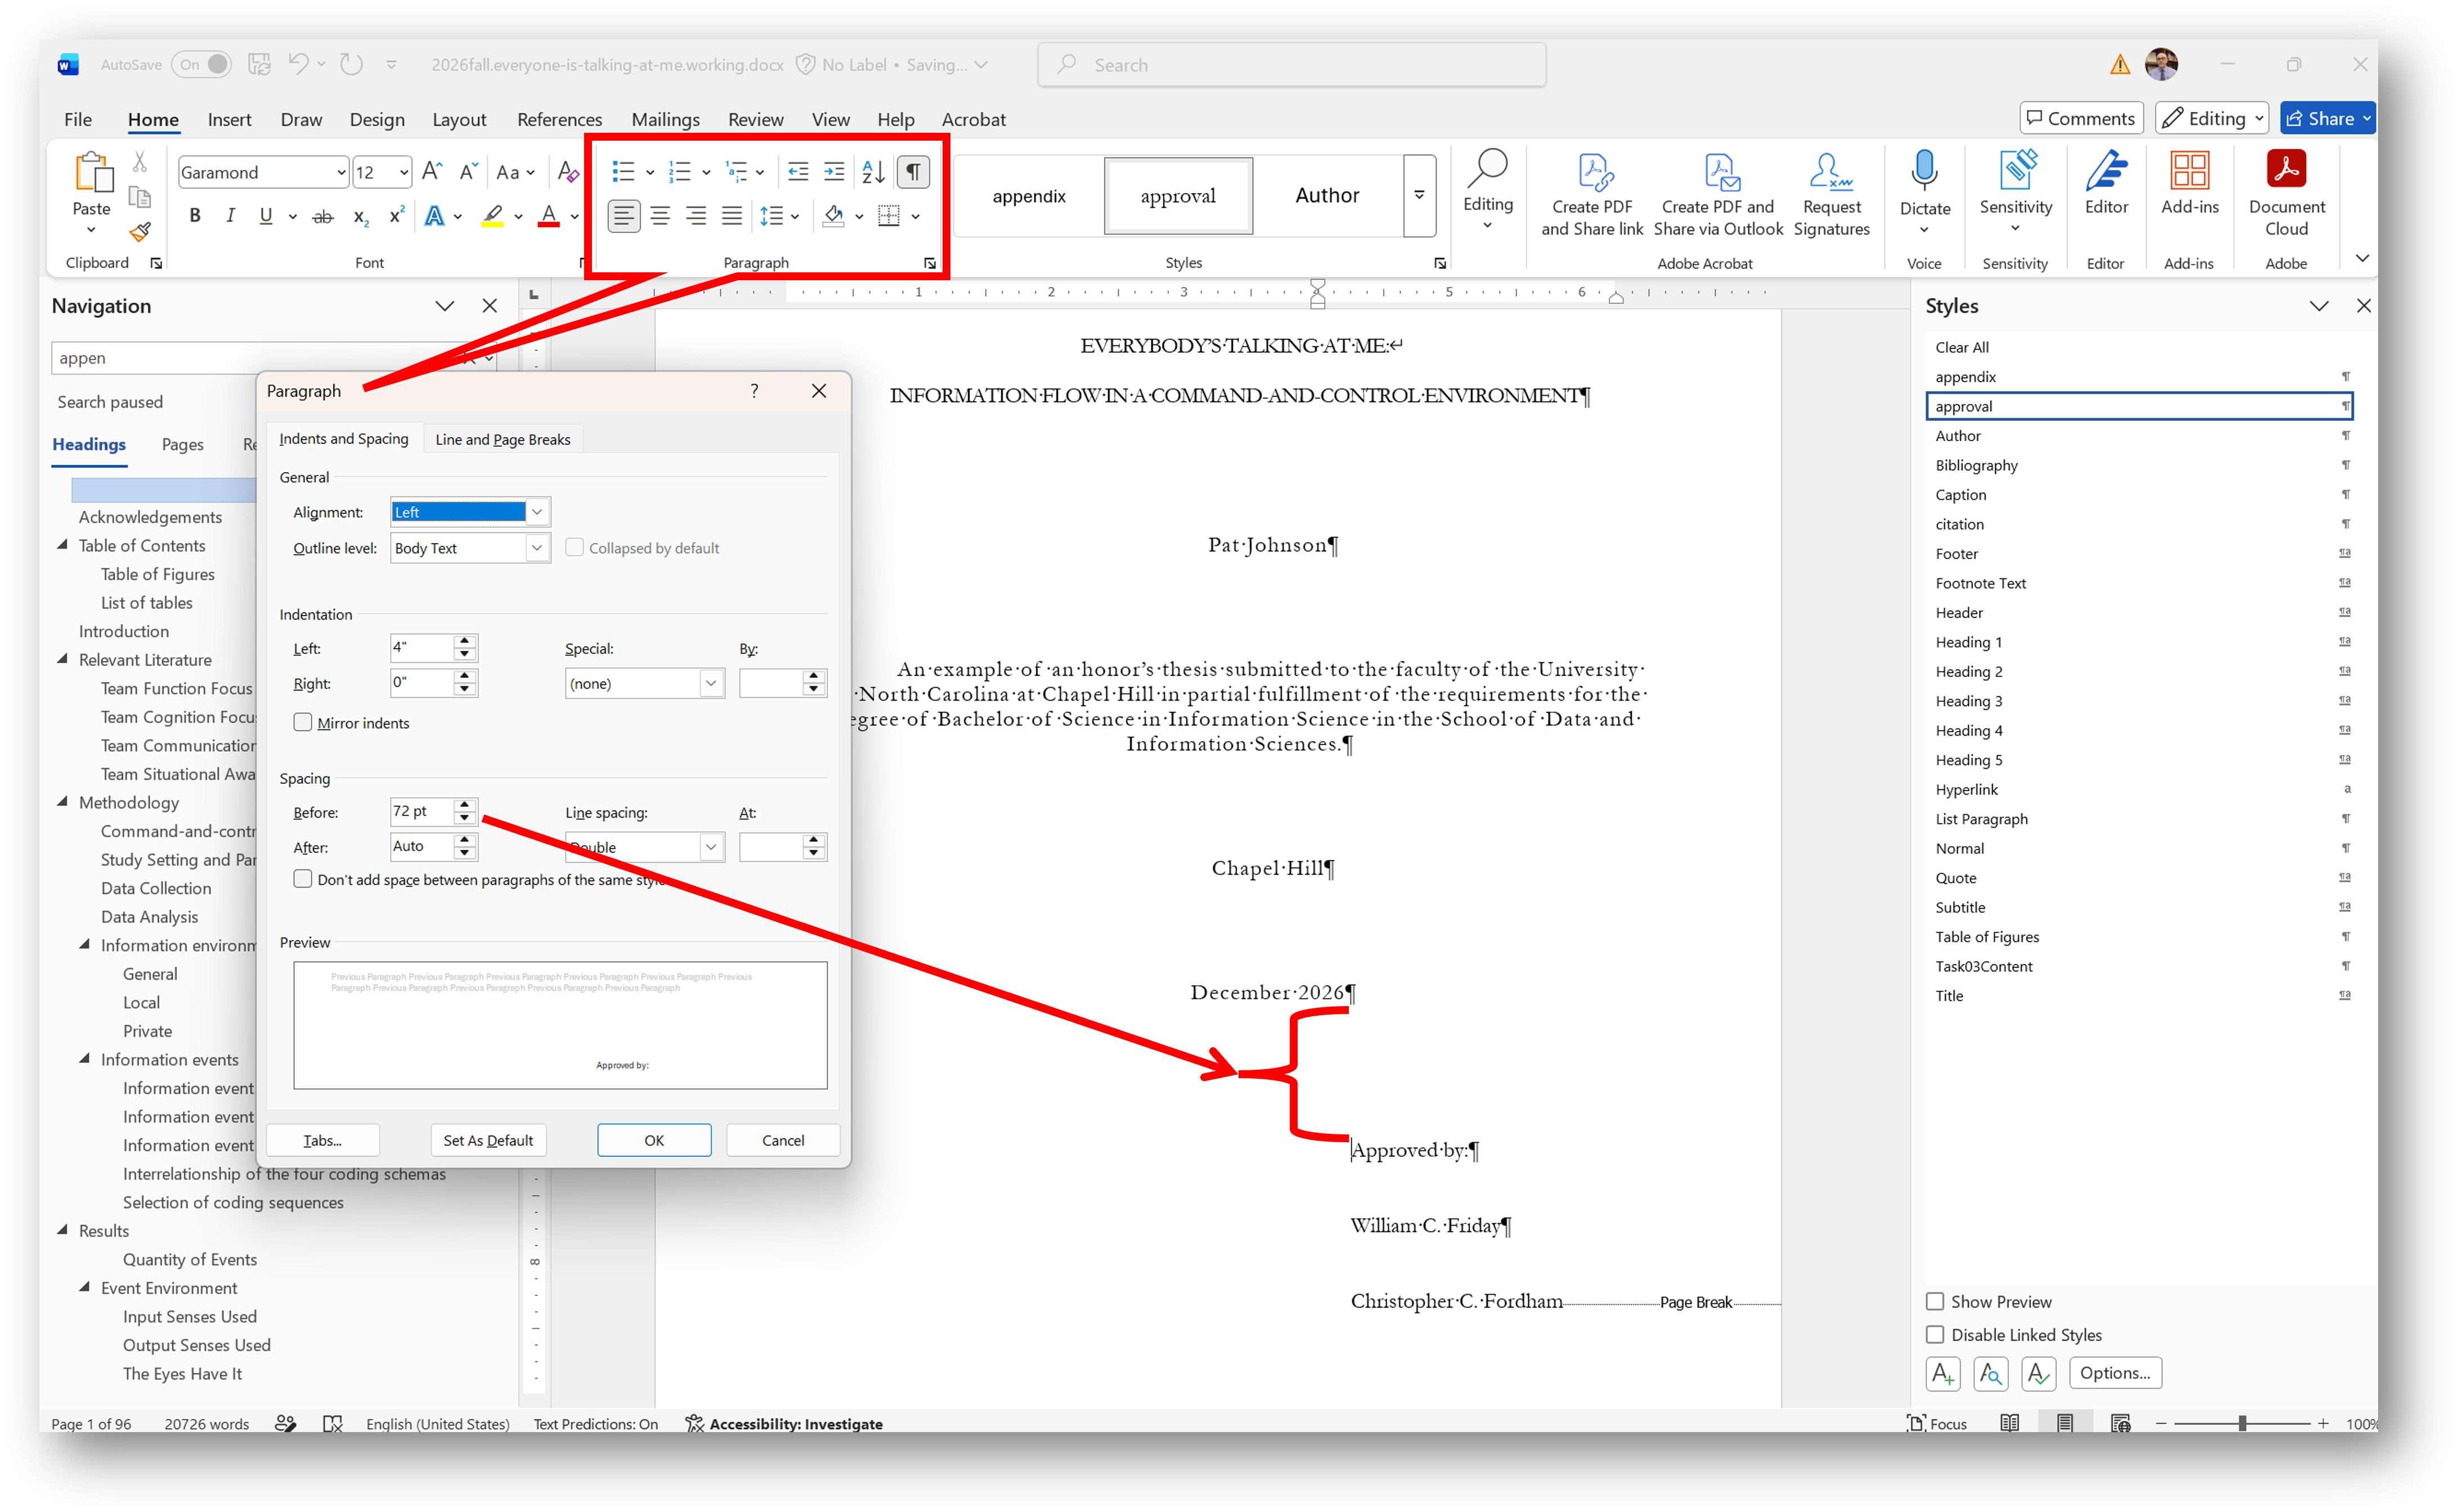Screen dimensions: 2458x1512
Task: Click the text highlight color button
Action: pos(492,216)
